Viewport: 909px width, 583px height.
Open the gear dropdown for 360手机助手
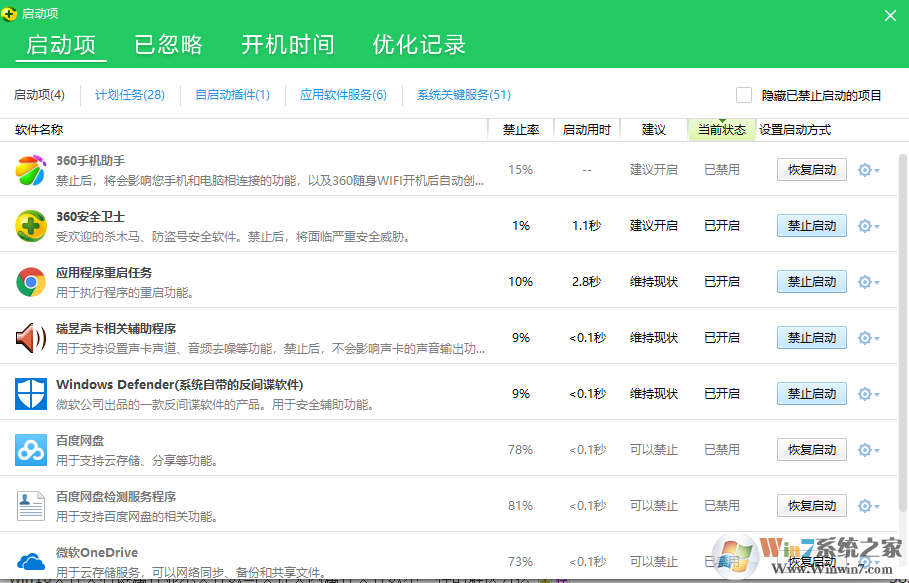(x=868, y=170)
